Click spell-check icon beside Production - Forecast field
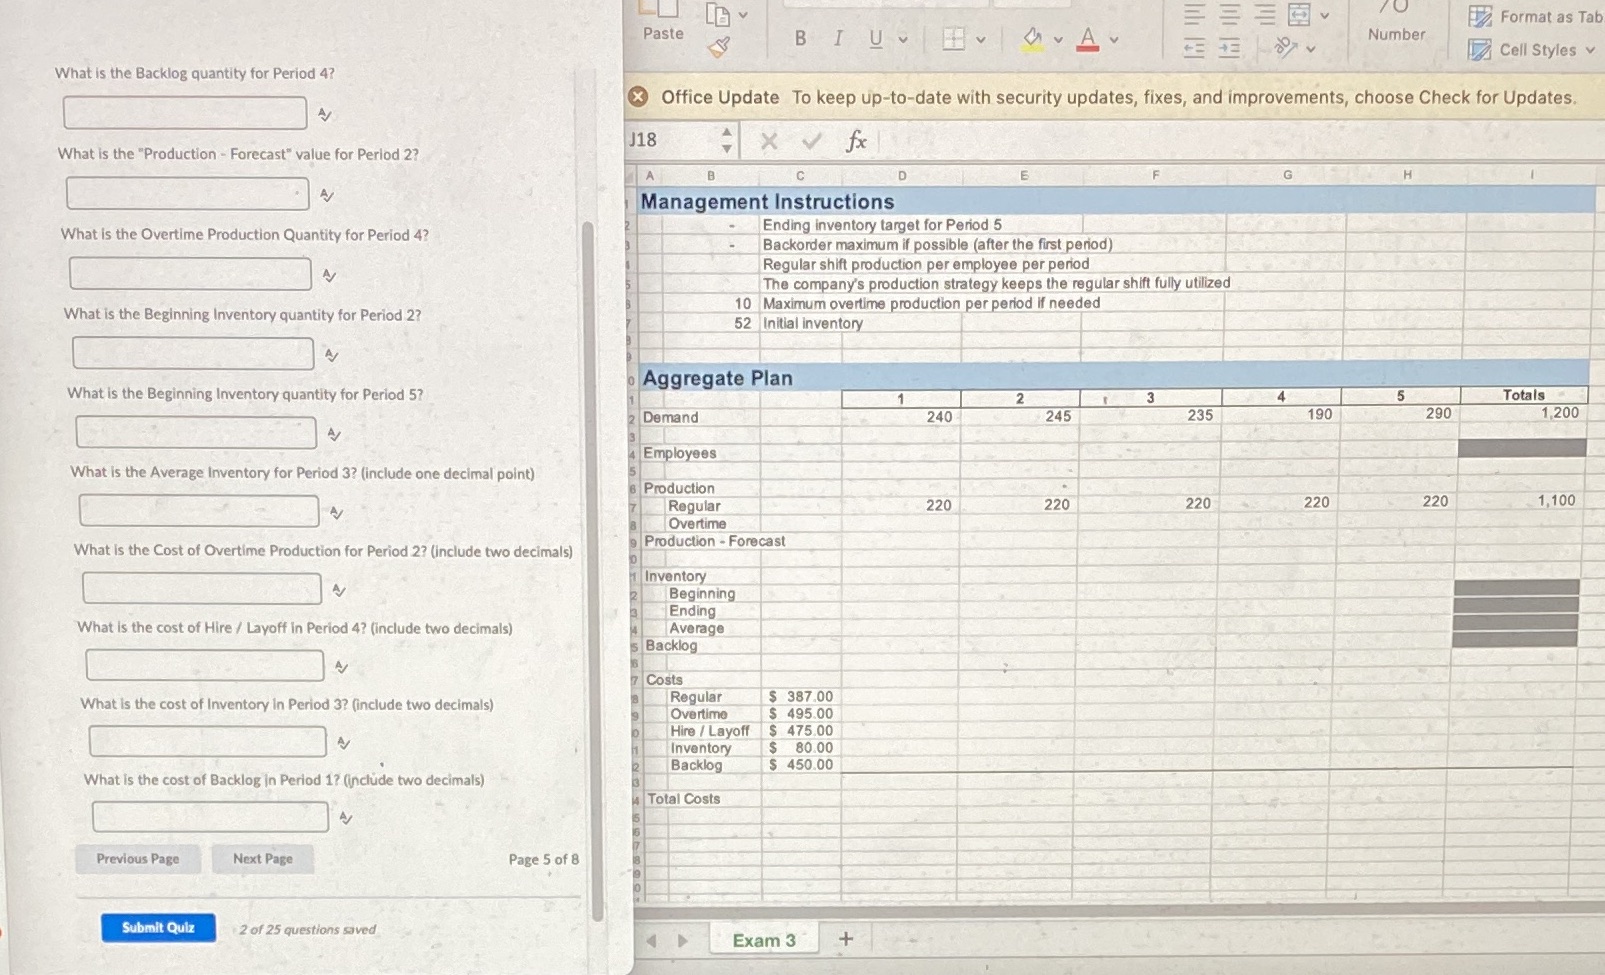 coord(327,196)
